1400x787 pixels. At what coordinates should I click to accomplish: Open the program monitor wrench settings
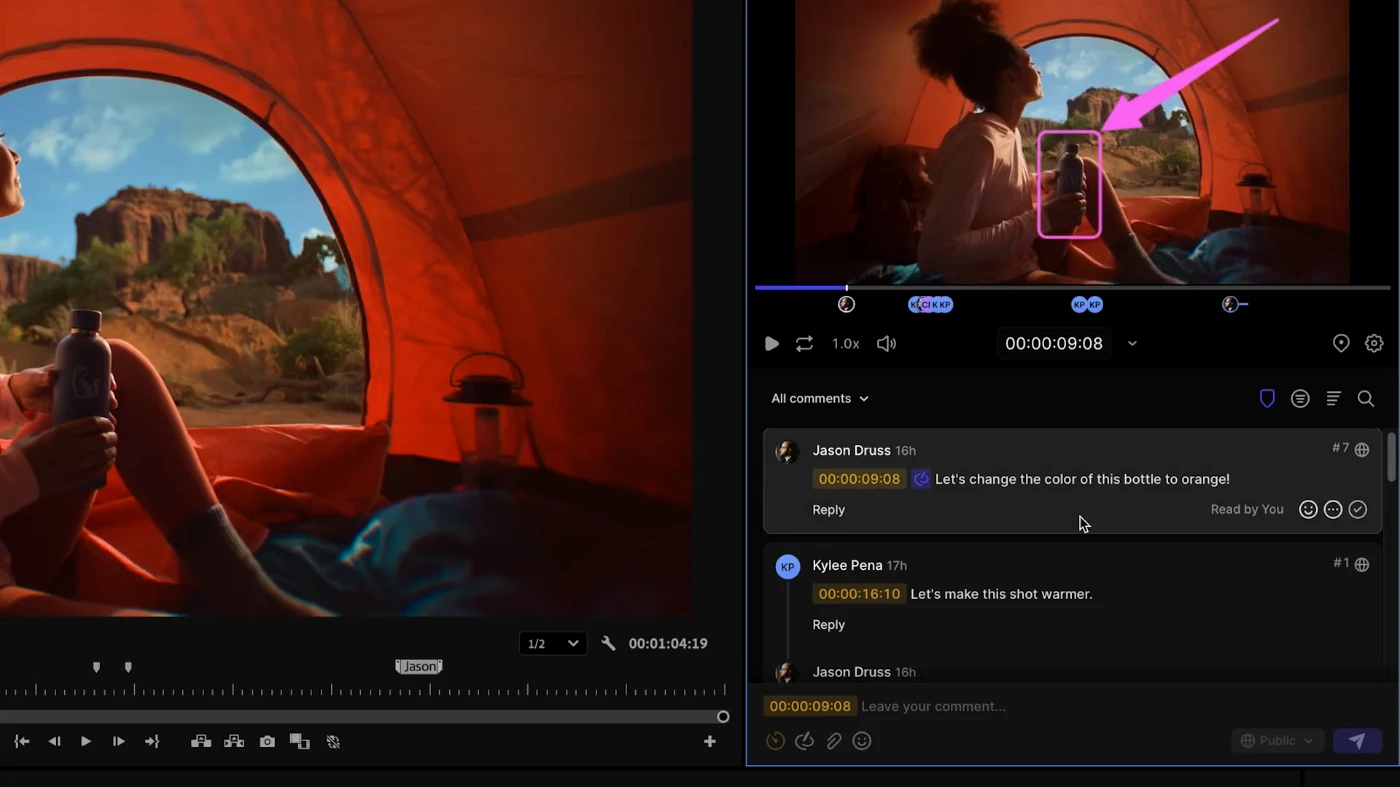608,643
